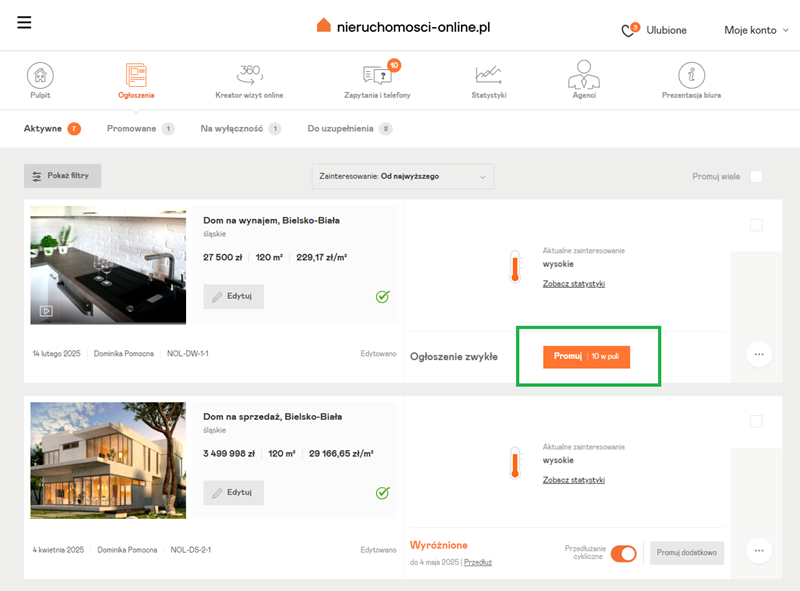Open the Statystyki chart icon
Image resolution: width=800 pixels, height=591 pixels.
click(489, 75)
